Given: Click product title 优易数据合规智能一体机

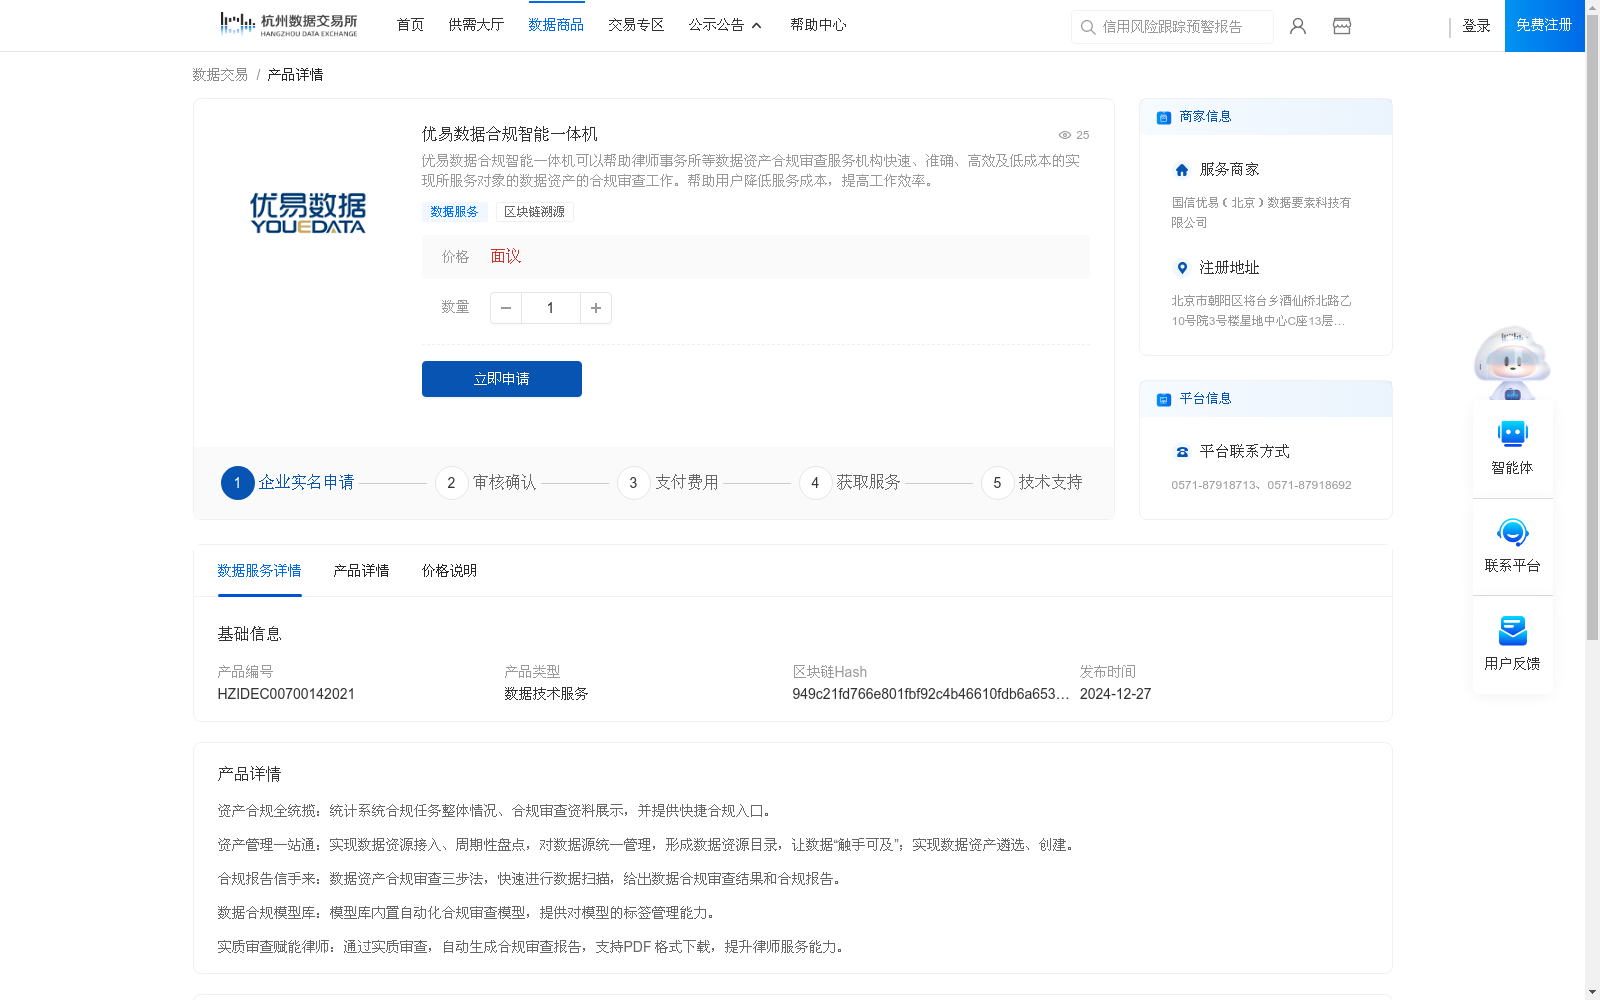Looking at the screenshot, I should [x=509, y=134].
